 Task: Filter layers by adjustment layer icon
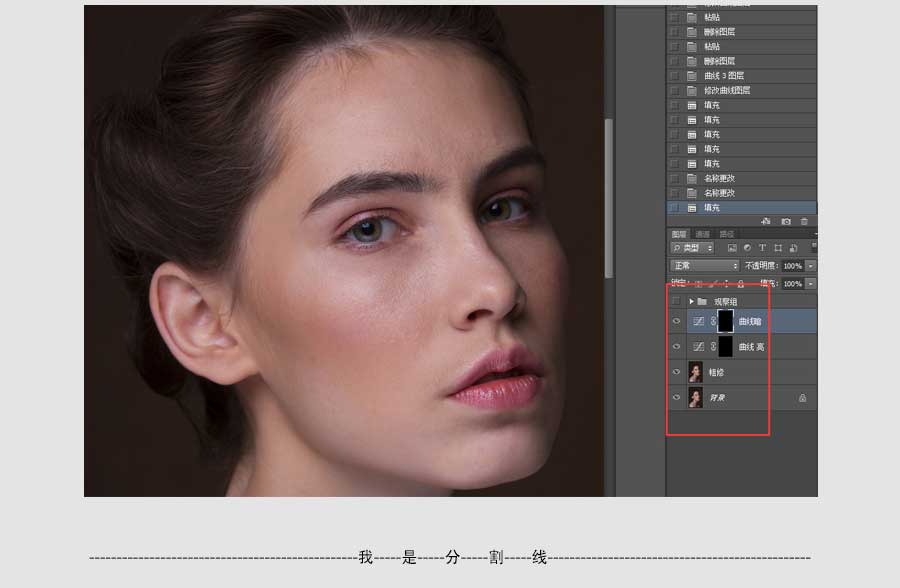pos(747,248)
